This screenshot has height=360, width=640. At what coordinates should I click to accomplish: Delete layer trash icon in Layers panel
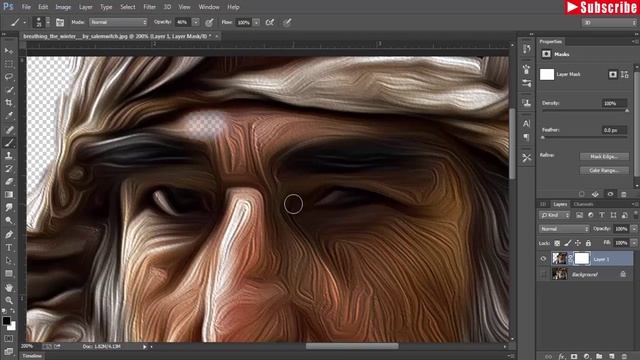[x=624, y=356]
